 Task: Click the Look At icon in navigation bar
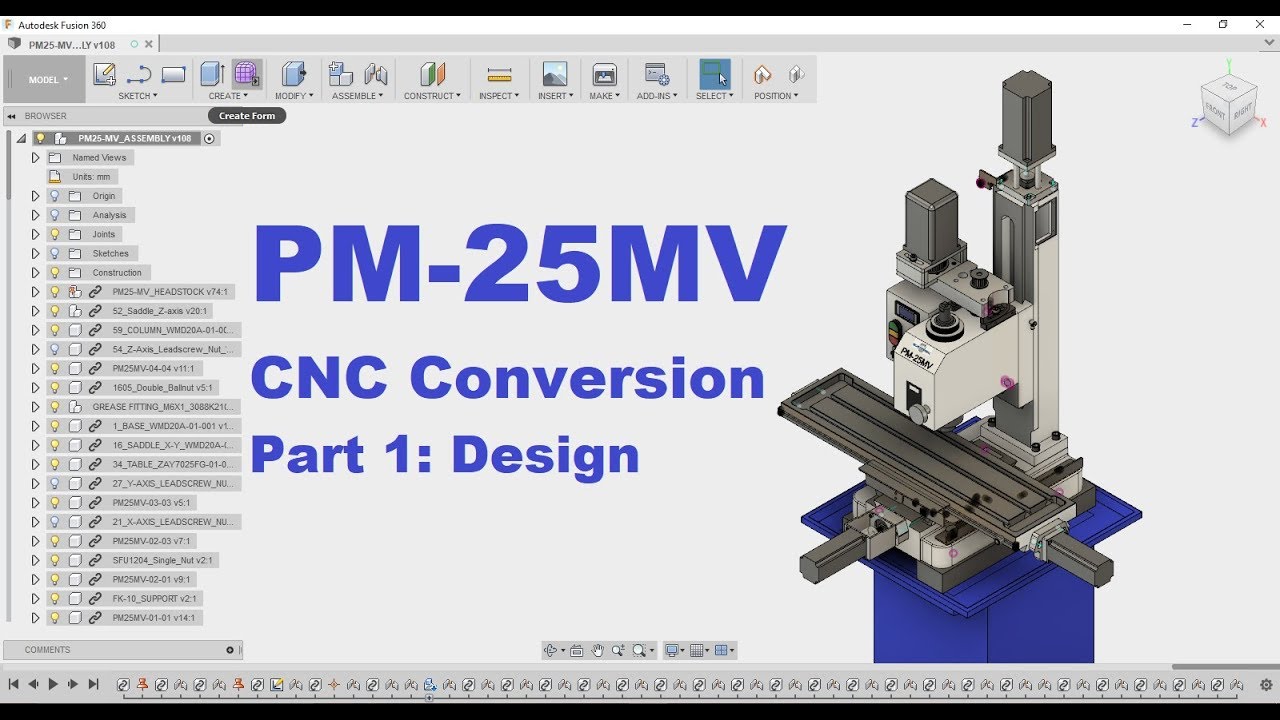(576, 651)
